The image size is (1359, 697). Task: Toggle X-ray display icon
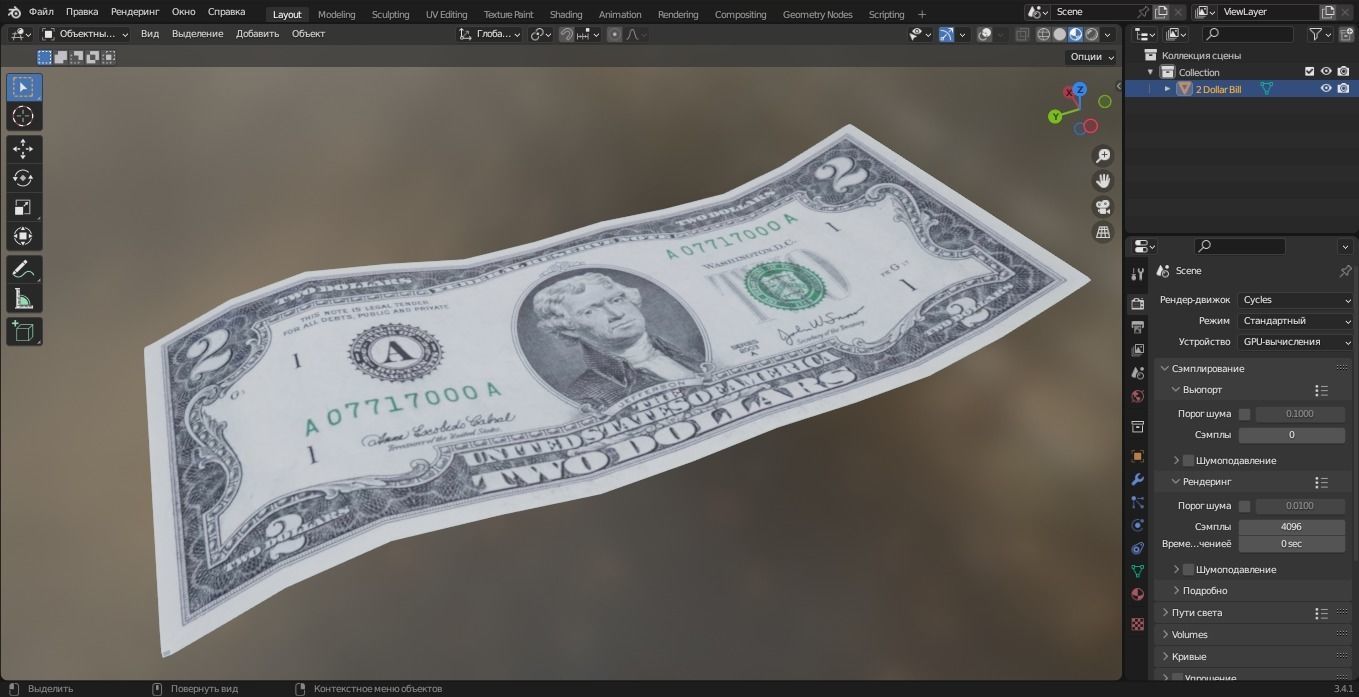[x=1021, y=34]
